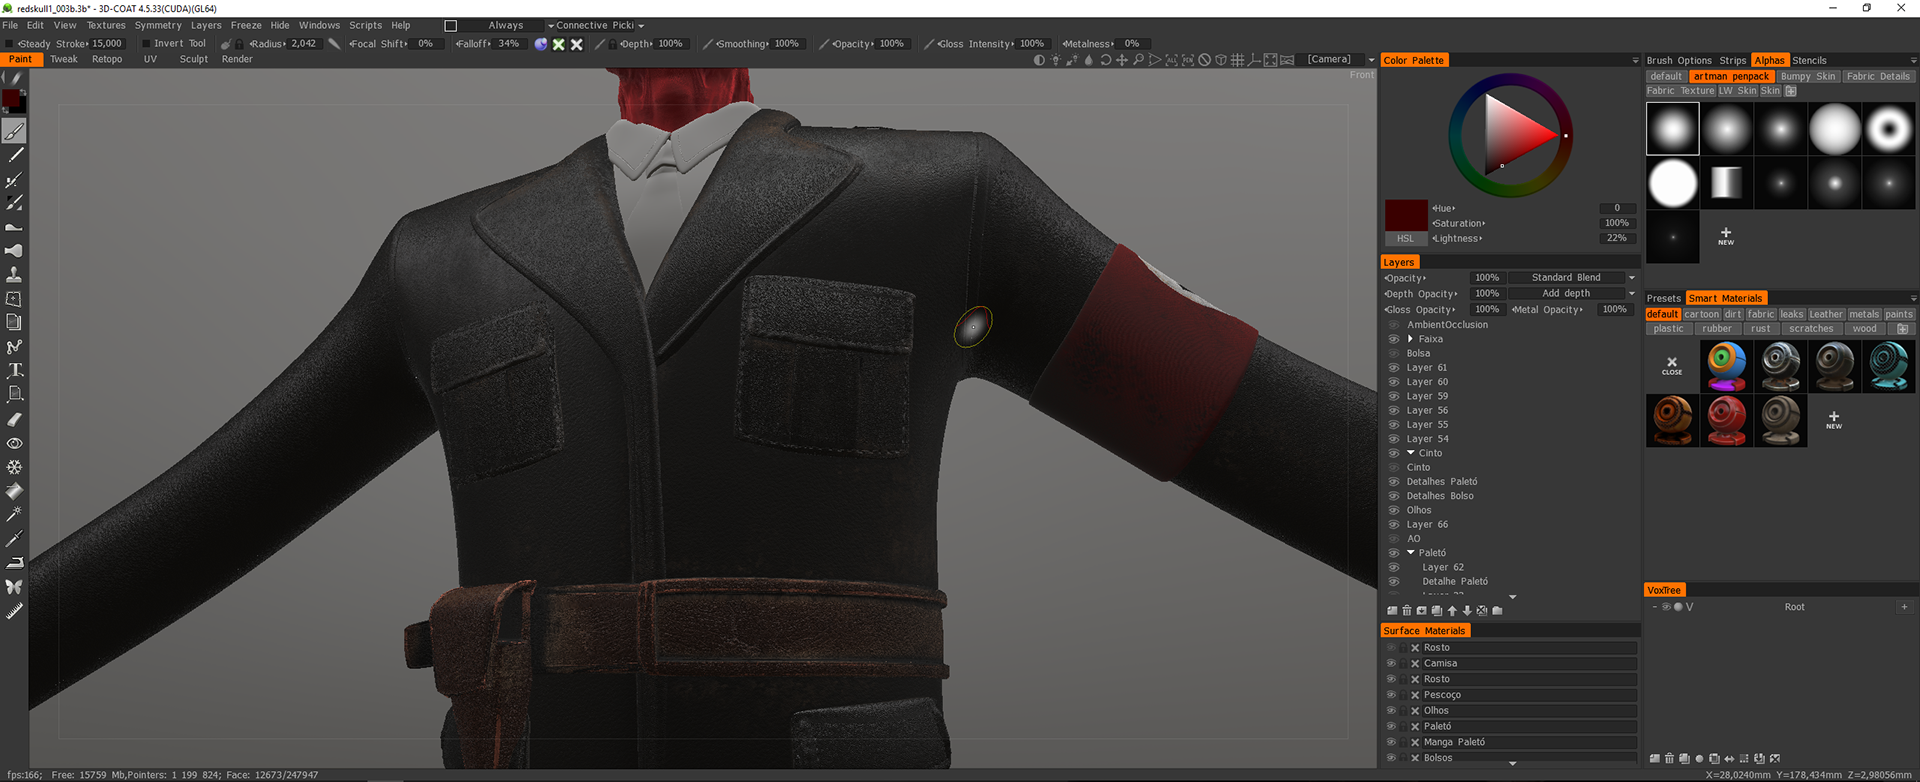Click the CLOSE button in Smart Materials

pyautogui.click(x=1672, y=366)
